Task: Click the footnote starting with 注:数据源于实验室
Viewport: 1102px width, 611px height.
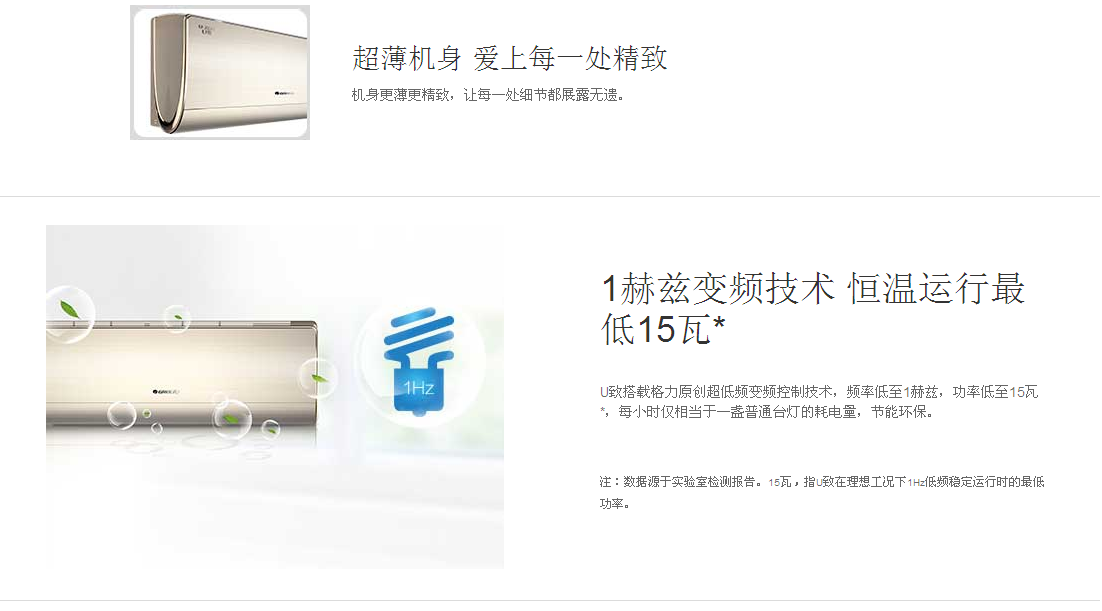Action: pos(822,492)
